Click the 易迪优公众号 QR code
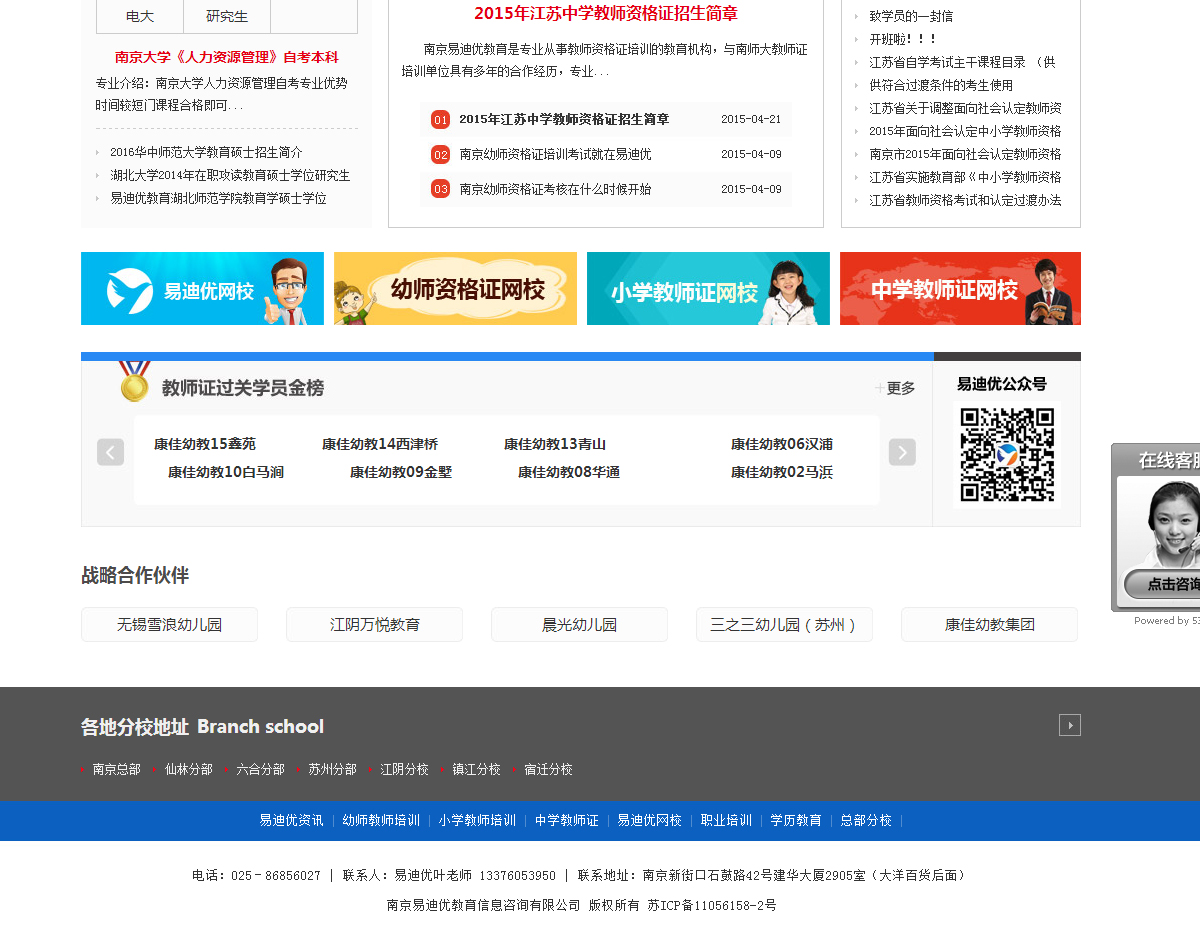 pyautogui.click(x=1007, y=455)
